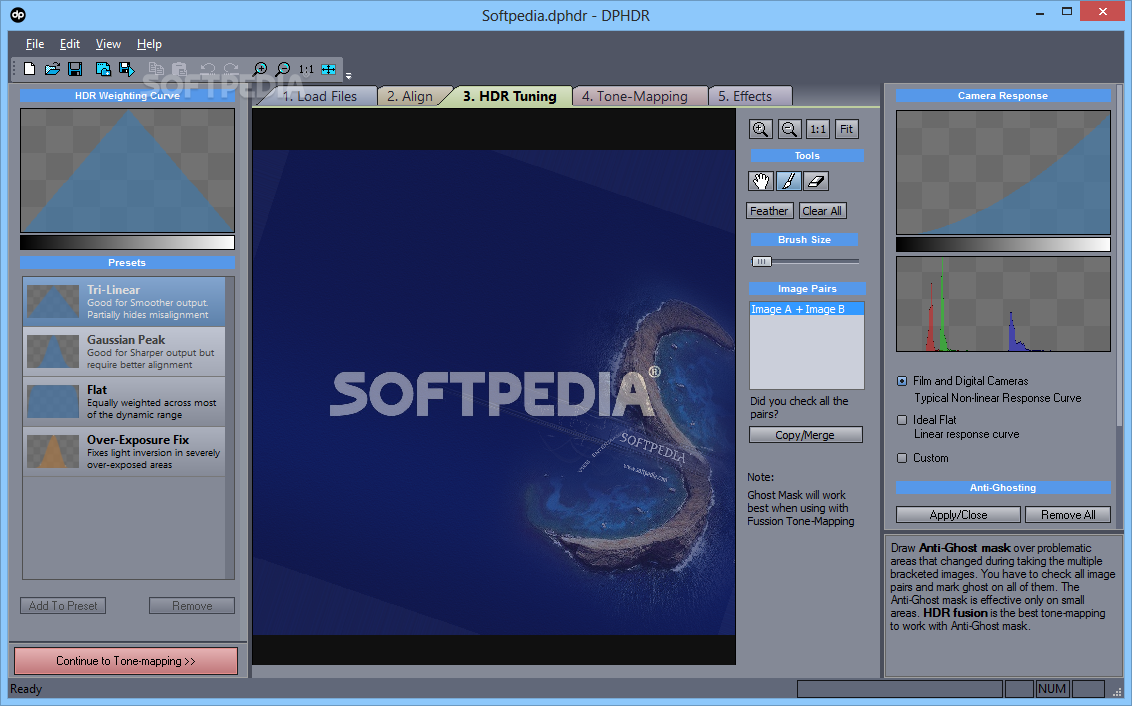
Task: Go to the 4. Tone-Mapping tab
Action: pyautogui.click(x=635, y=96)
